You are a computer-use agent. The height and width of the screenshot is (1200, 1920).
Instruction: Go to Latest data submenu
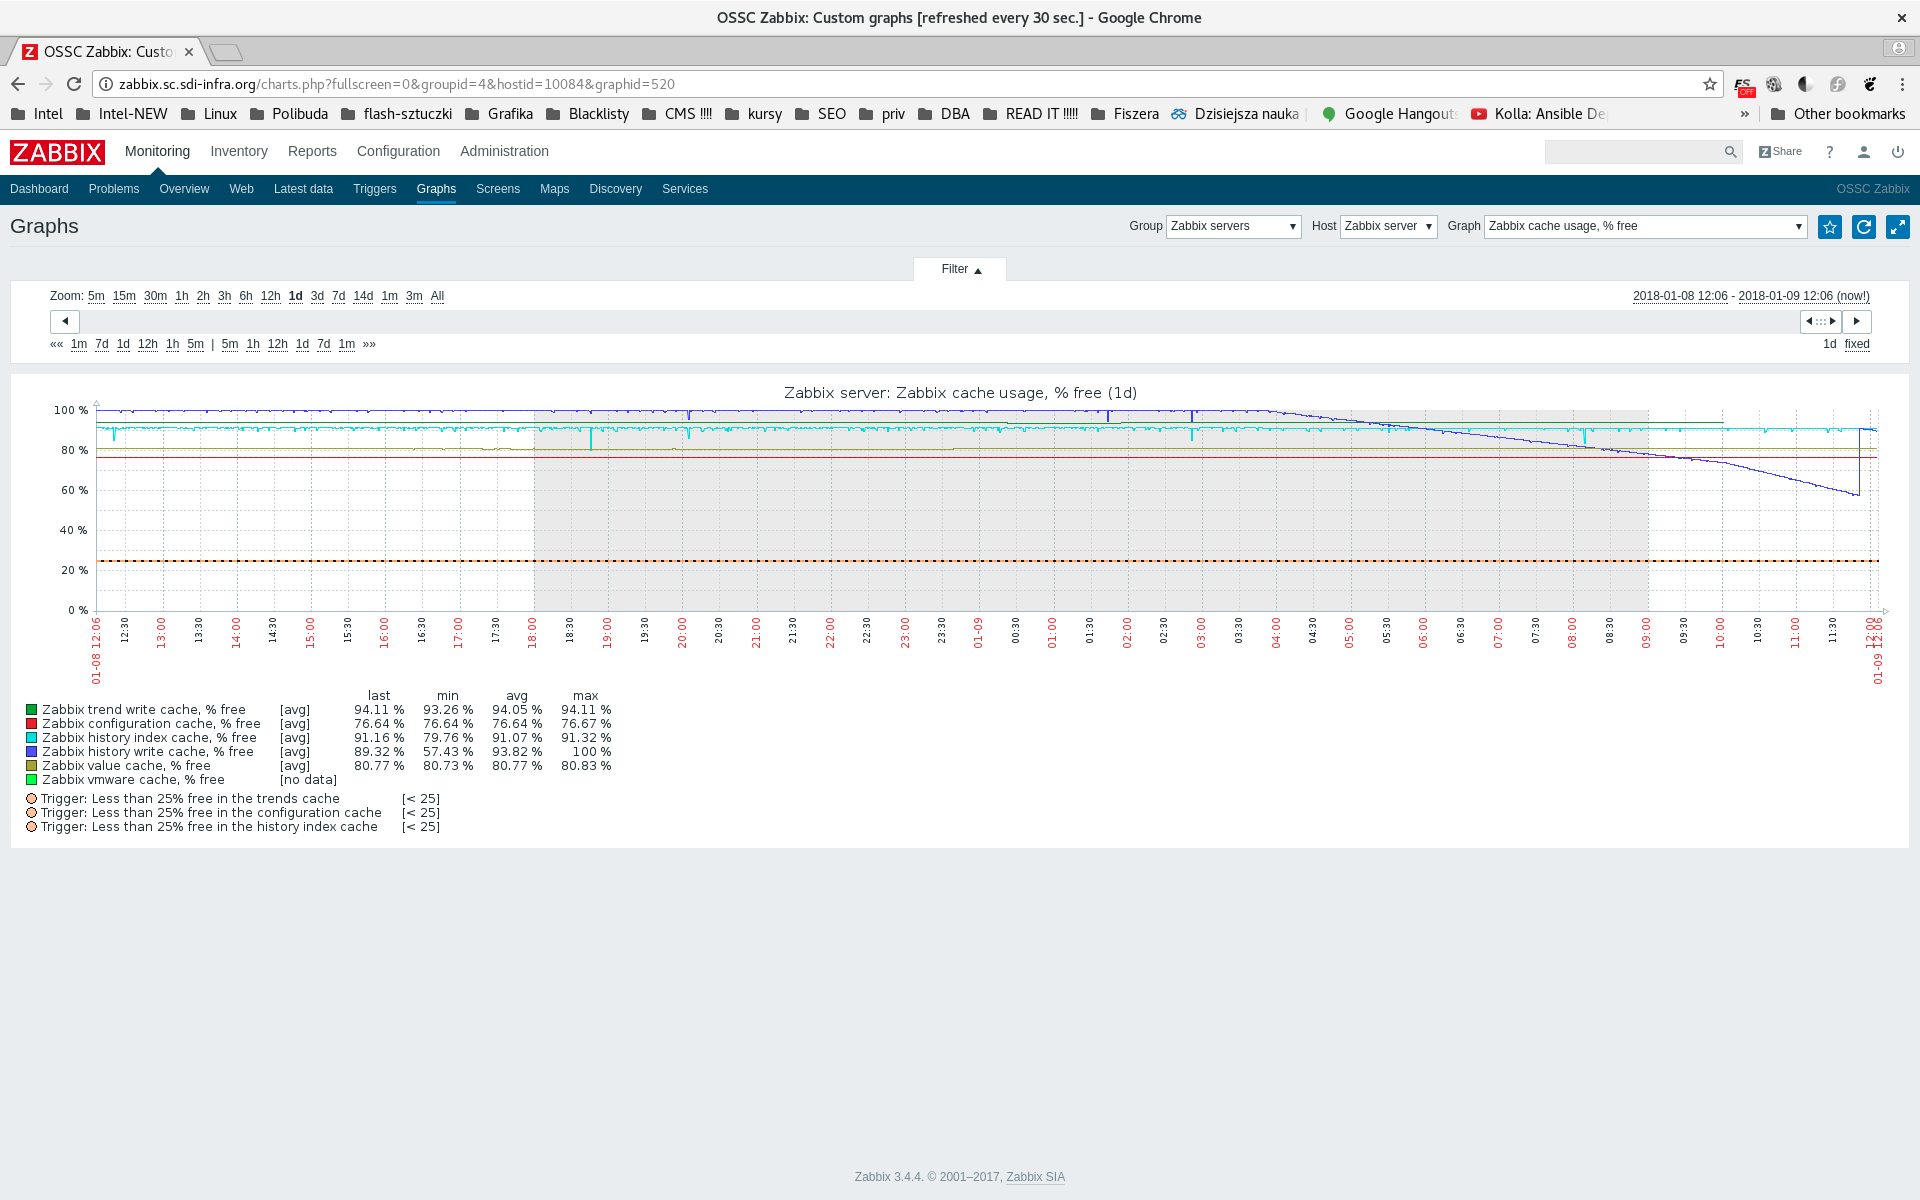(x=303, y=189)
